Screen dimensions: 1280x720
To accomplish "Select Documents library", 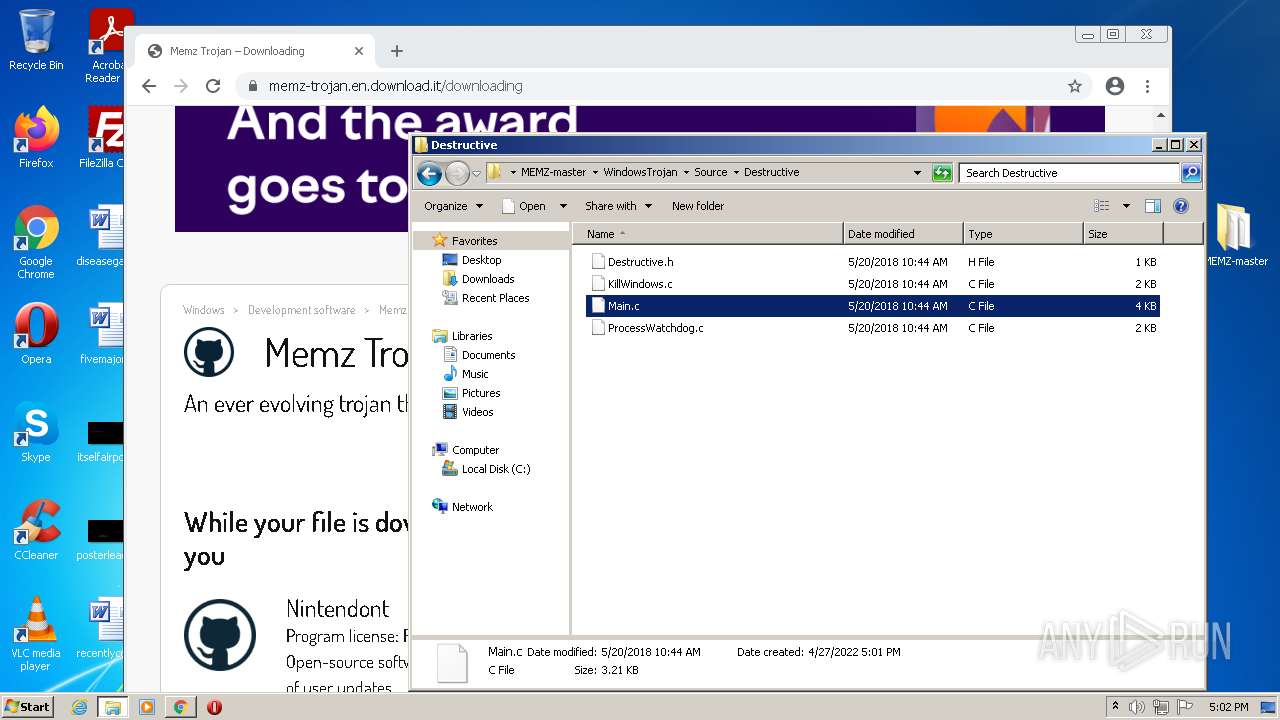I will (x=488, y=355).
